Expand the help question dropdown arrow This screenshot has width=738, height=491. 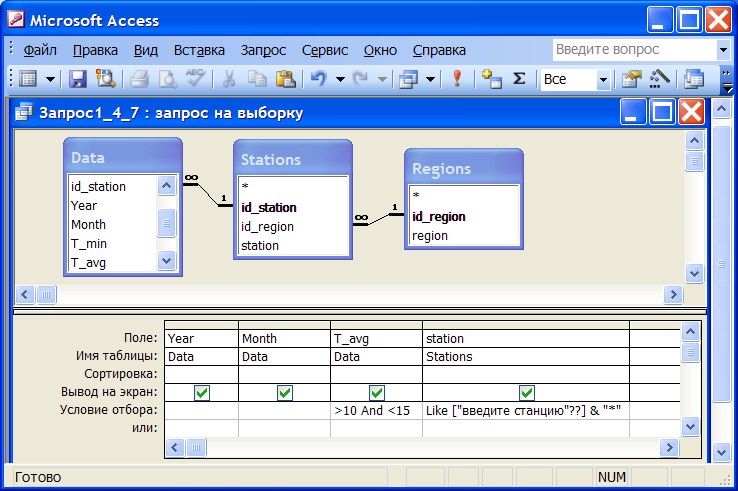[x=723, y=49]
